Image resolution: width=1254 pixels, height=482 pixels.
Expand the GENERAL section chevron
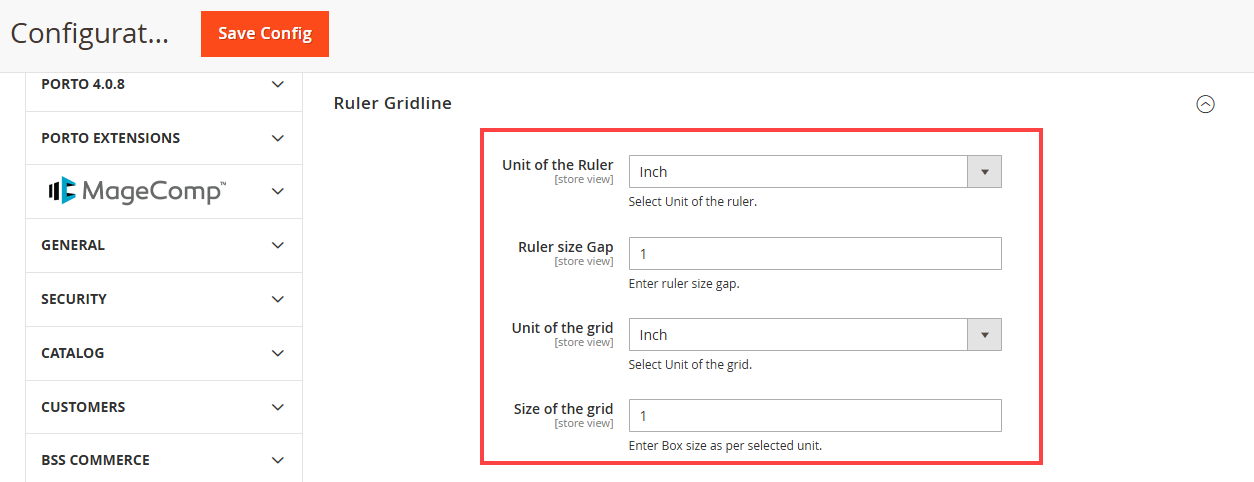278,245
